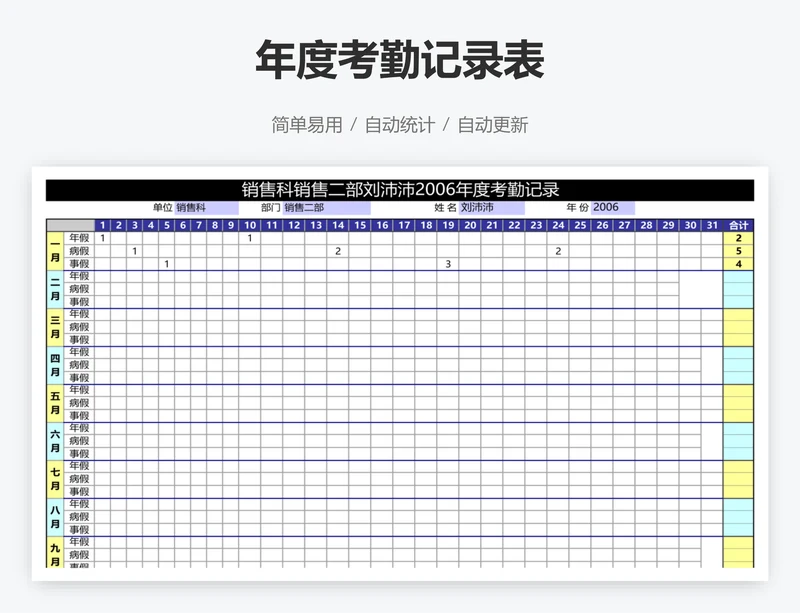Click the 部门 field containing 销售二部
This screenshot has height=613, width=800.
point(327,208)
